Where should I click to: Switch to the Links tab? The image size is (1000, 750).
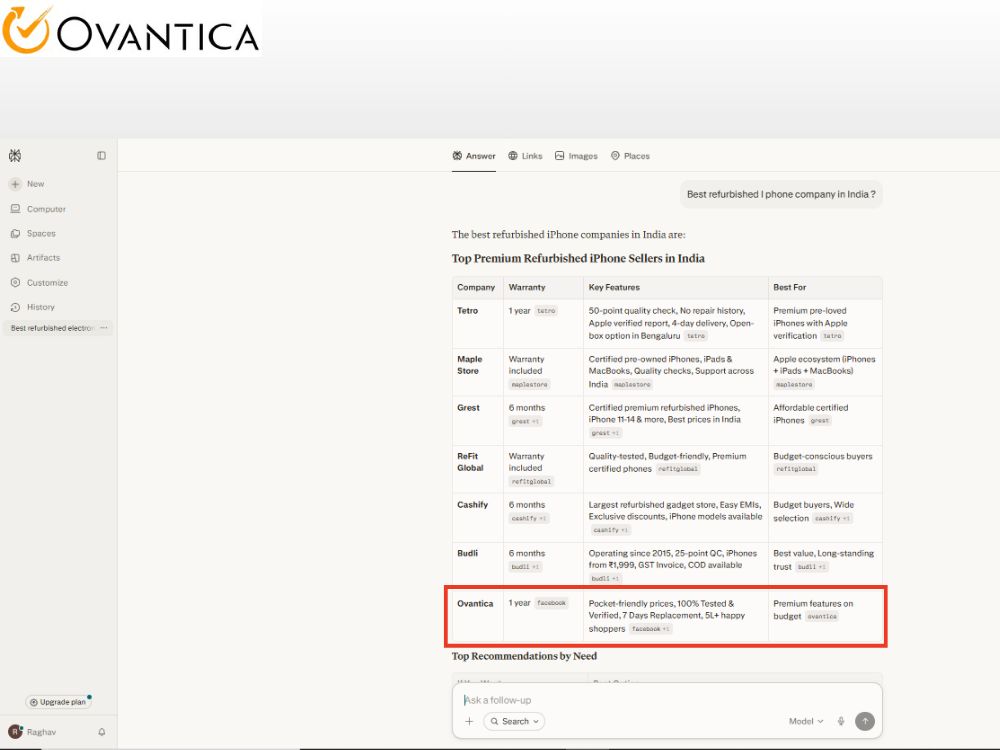[x=526, y=156]
